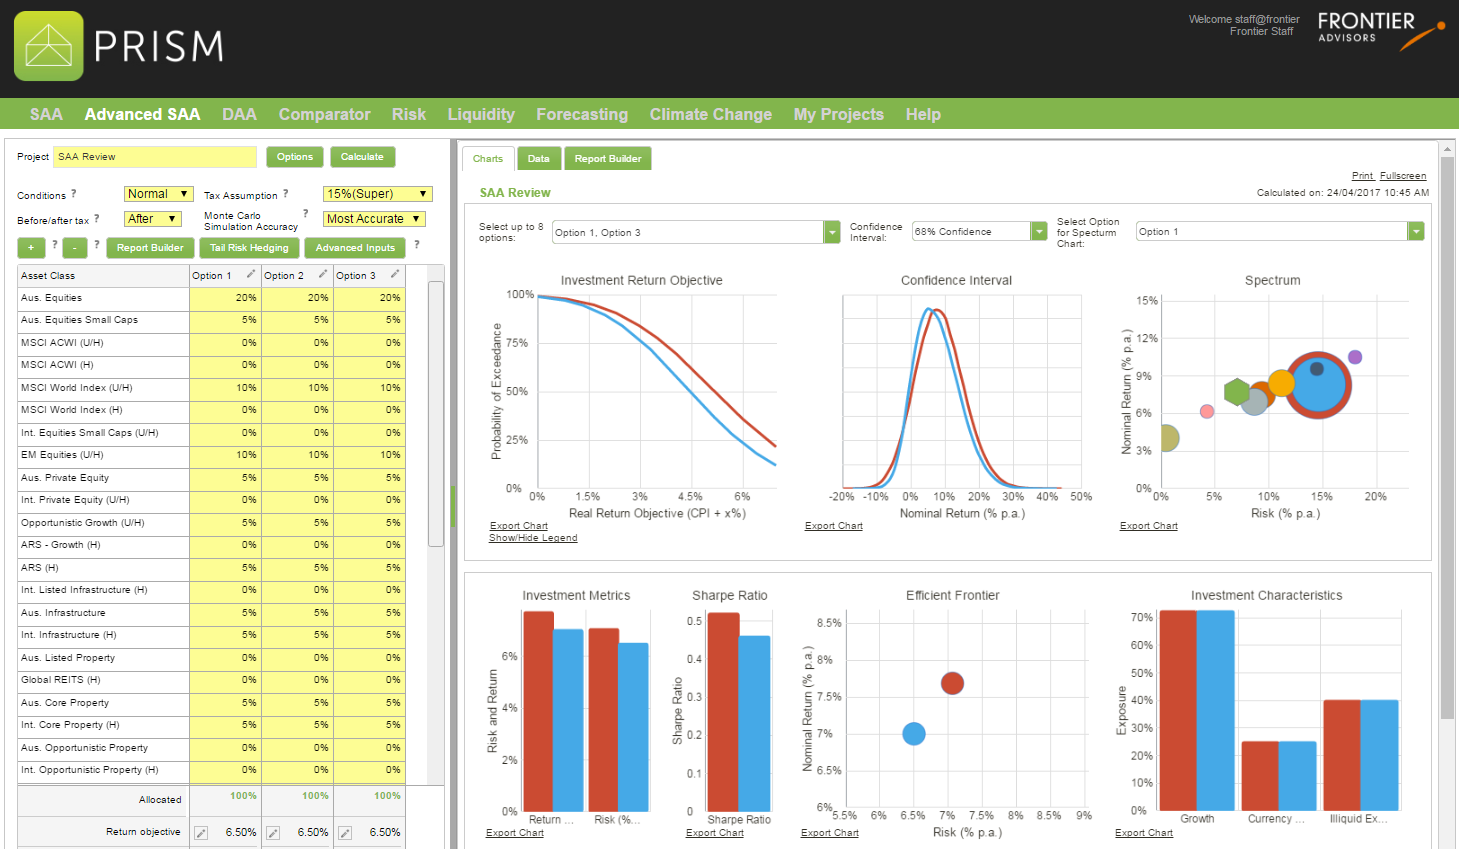Open the Liquidity menu
This screenshot has height=849, width=1459.
(481, 114)
